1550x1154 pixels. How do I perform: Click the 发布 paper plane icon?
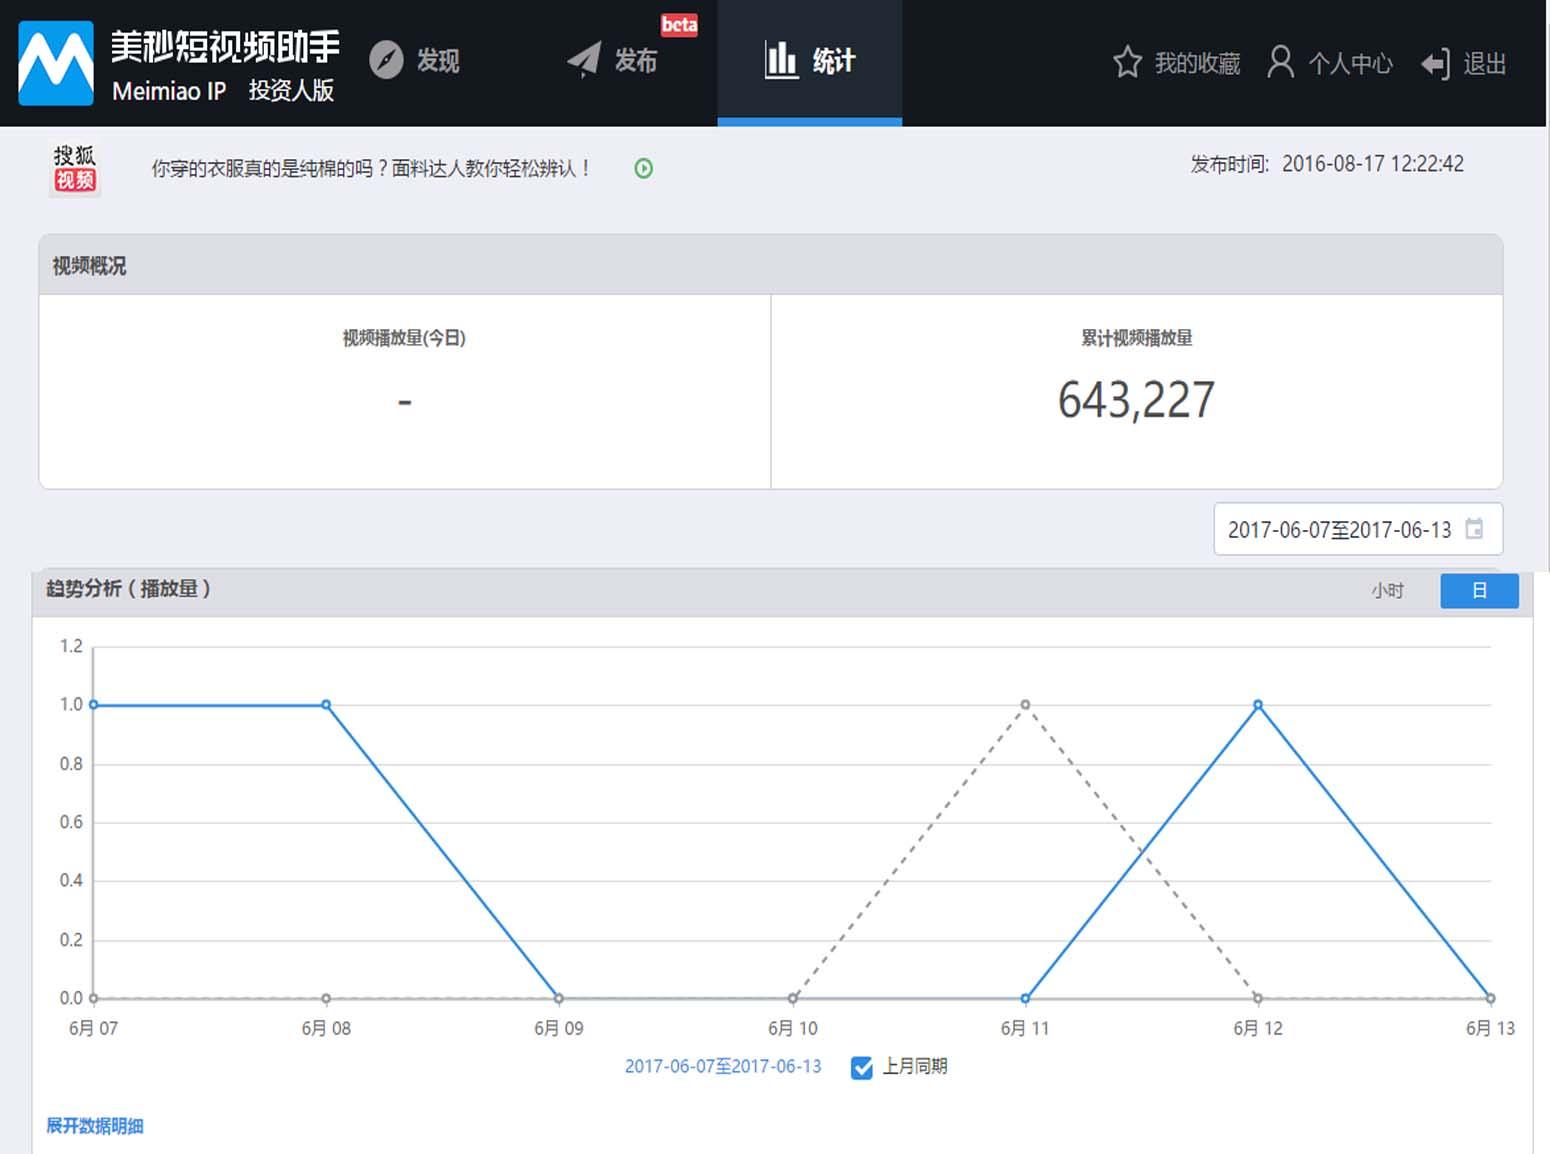pyautogui.click(x=584, y=60)
